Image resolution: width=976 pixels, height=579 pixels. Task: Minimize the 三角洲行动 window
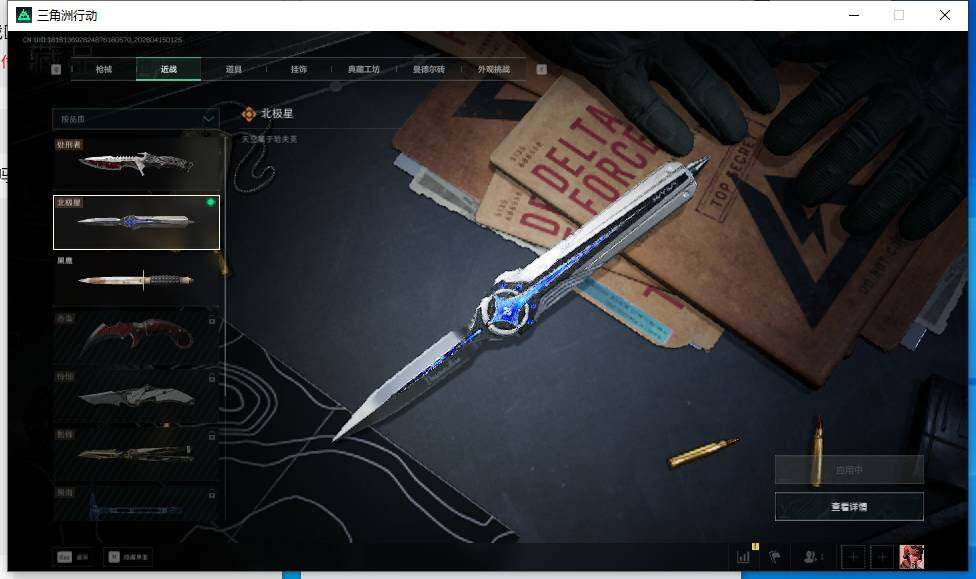[854, 15]
